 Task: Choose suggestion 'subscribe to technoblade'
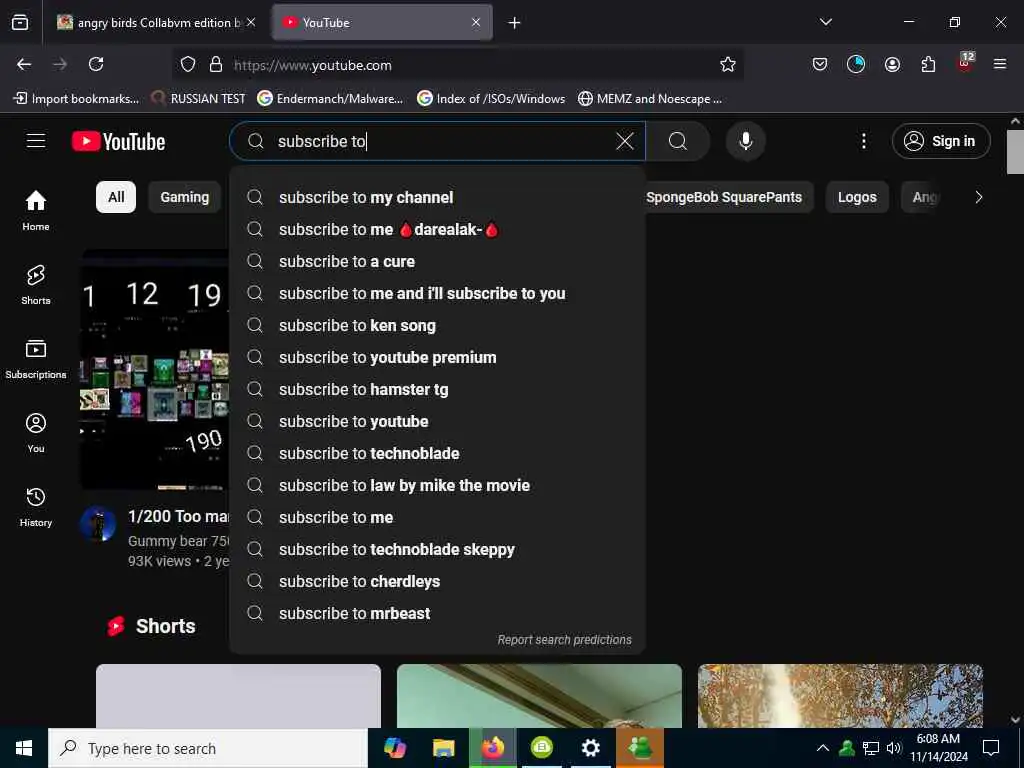tap(437, 453)
